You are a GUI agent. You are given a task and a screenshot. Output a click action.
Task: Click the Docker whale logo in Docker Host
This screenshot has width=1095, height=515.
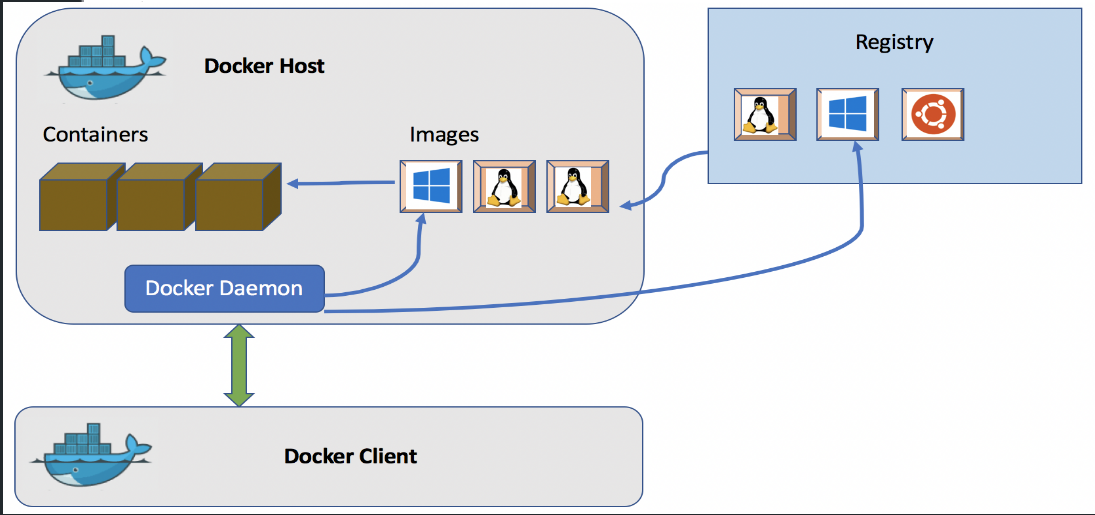click(x=105, y=68)
